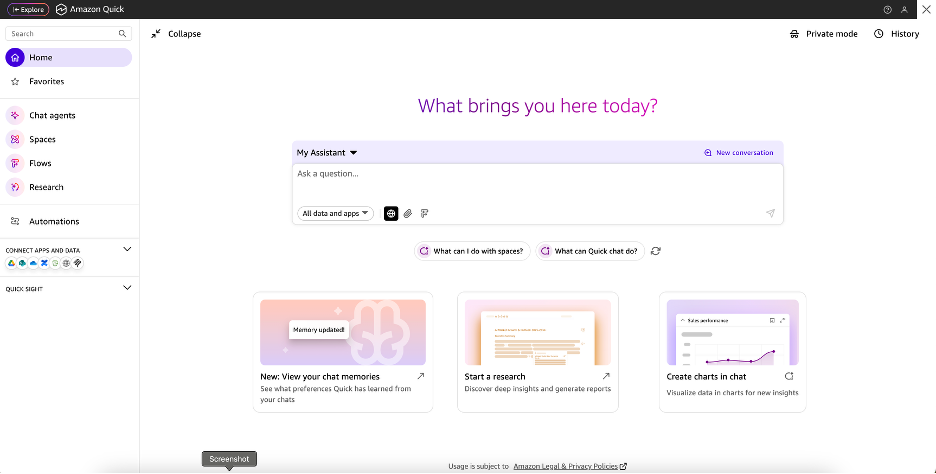Click the SharePoint connector icon
936x474 pixels.
[22, 263]
